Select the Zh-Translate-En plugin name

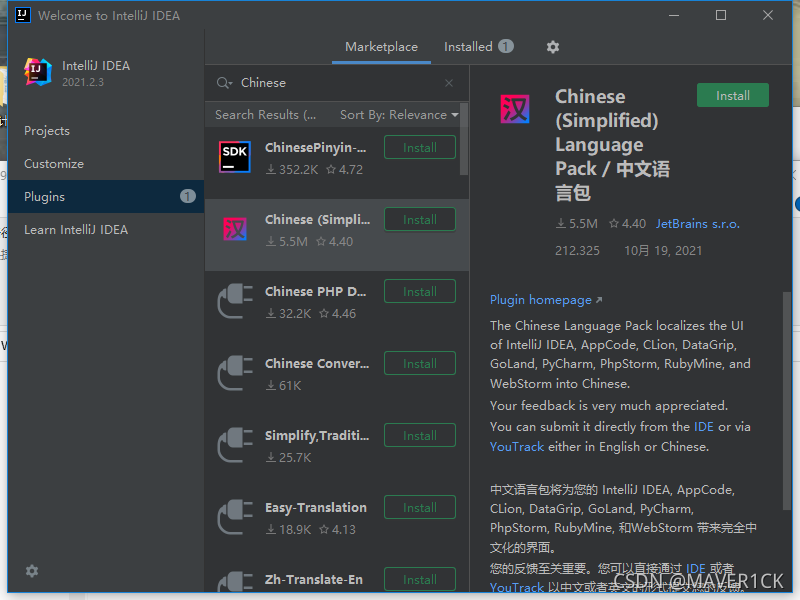pos(314,580)
